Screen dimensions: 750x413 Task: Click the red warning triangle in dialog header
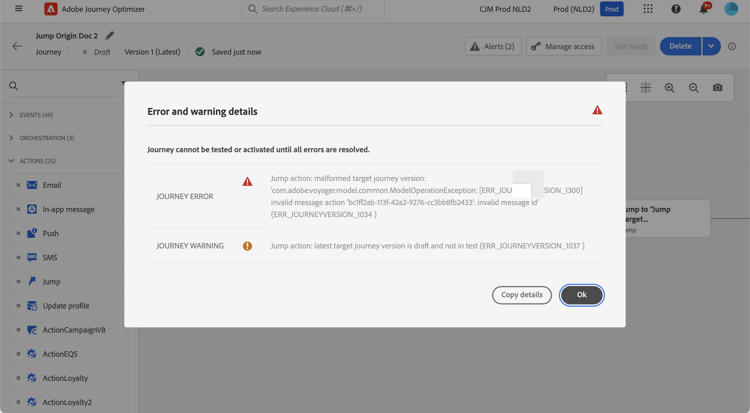(x=597, y=110)
